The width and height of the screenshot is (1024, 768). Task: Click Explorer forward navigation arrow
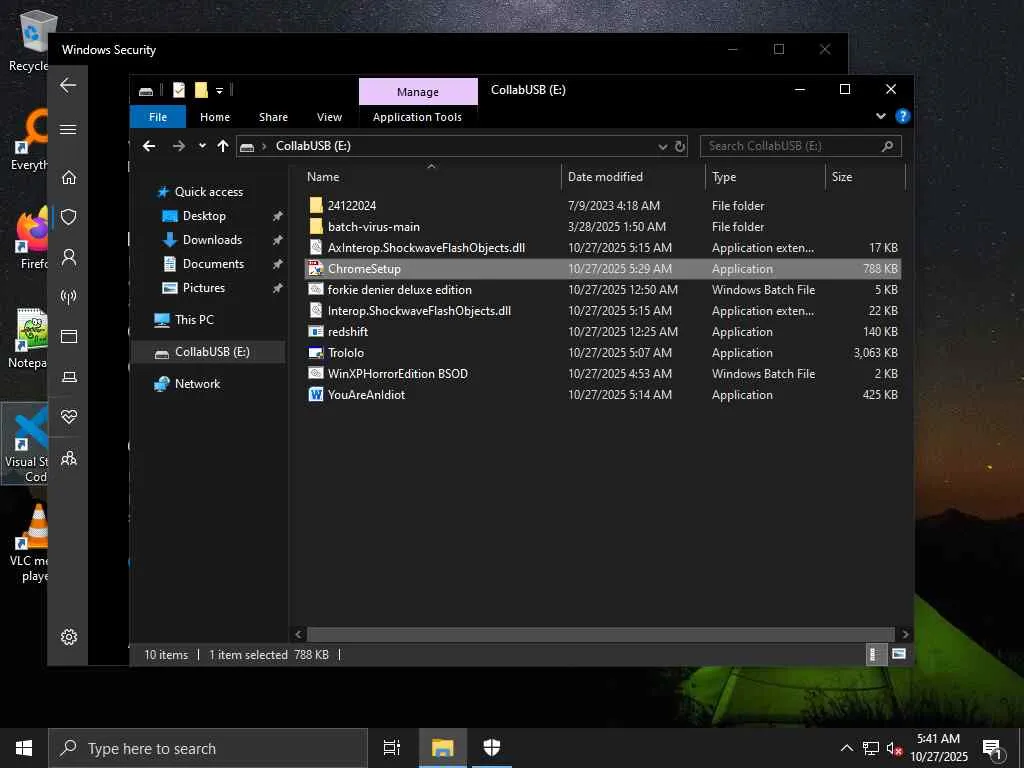[178, 146]
